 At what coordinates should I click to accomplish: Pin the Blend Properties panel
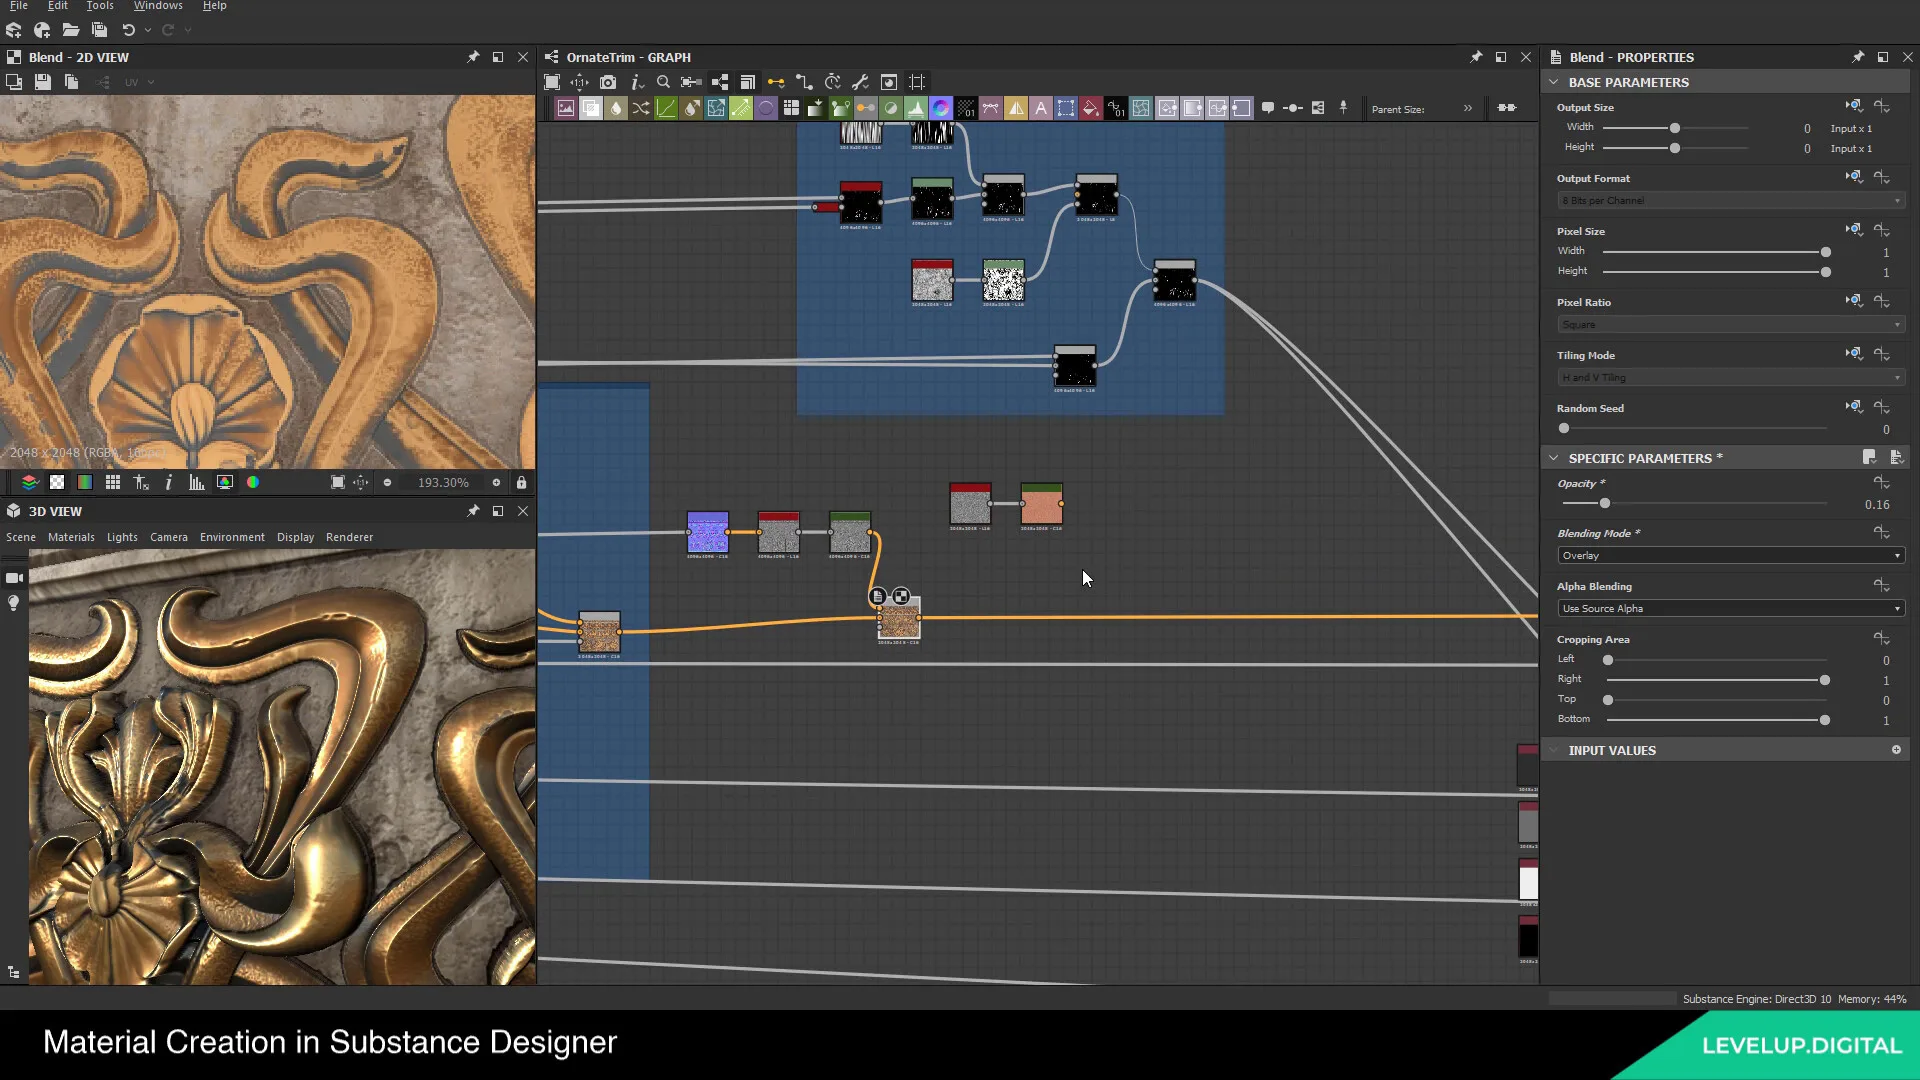1858,57
